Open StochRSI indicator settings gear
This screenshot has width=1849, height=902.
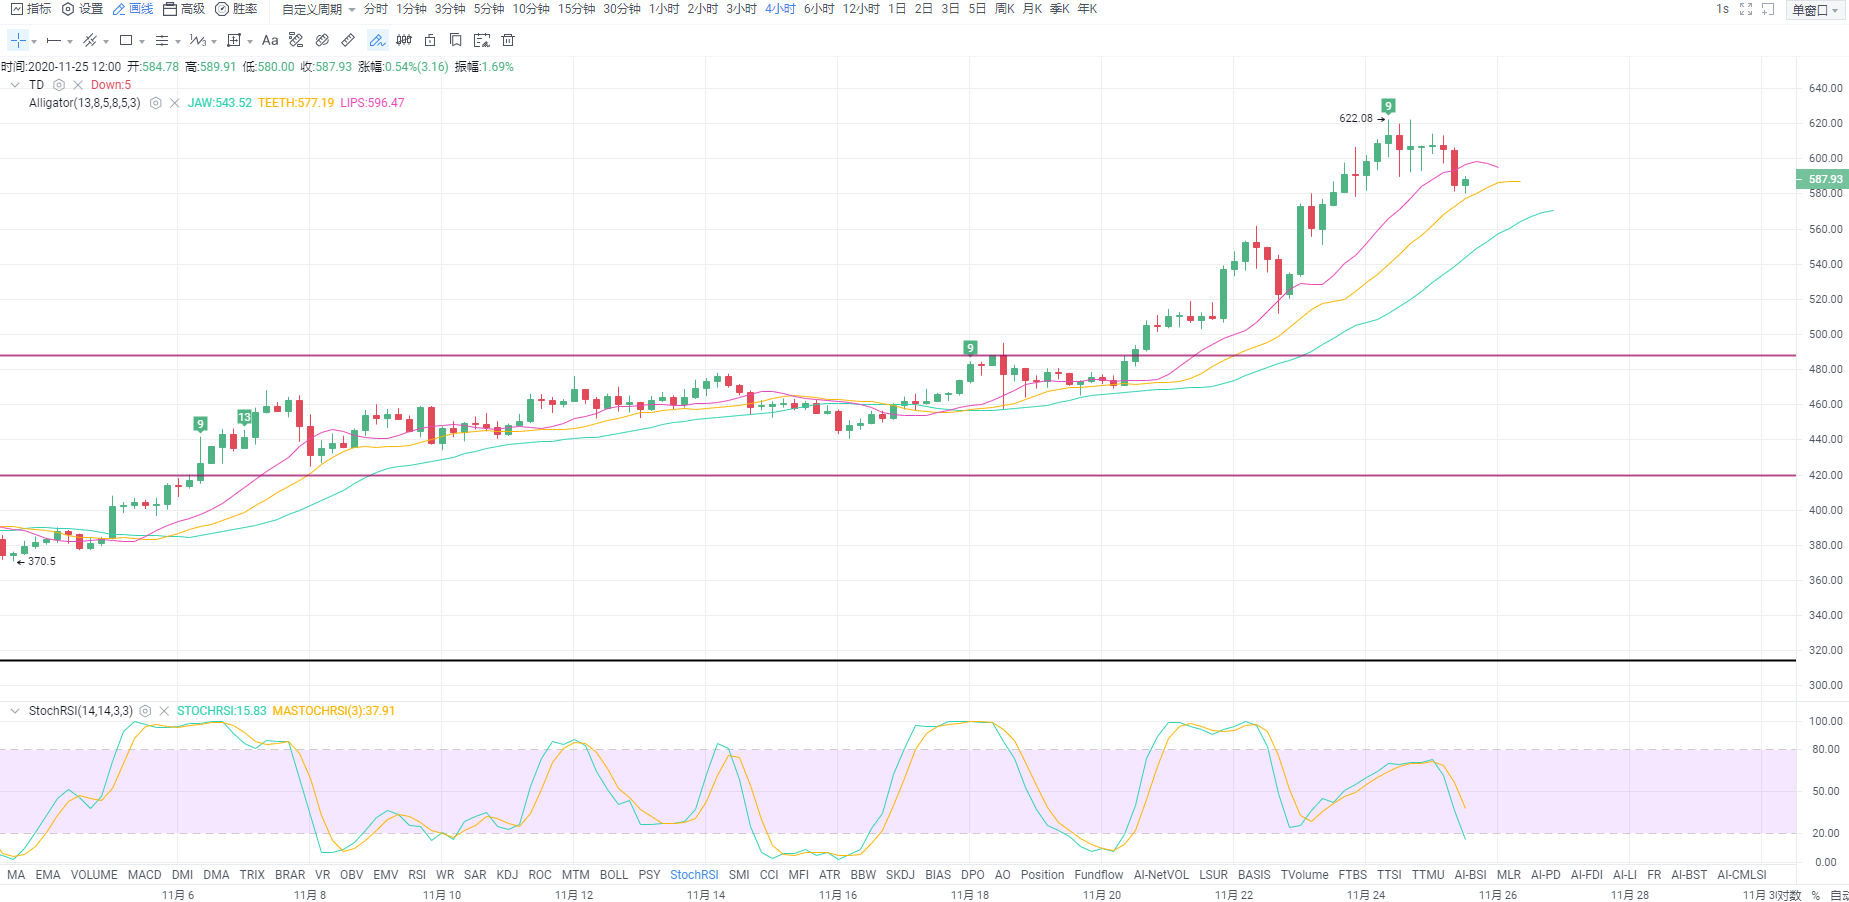click(145, 711)
